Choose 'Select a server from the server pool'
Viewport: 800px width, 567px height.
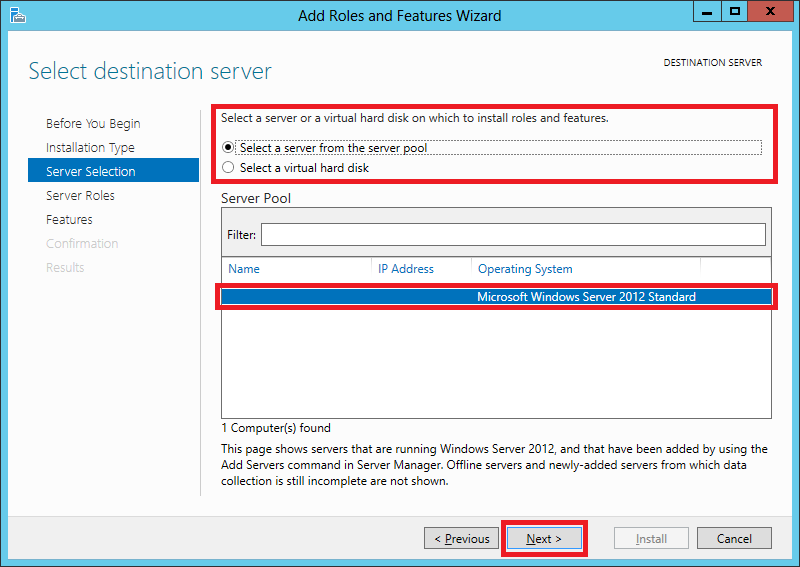pyautogui.click(x=228, y=147)
